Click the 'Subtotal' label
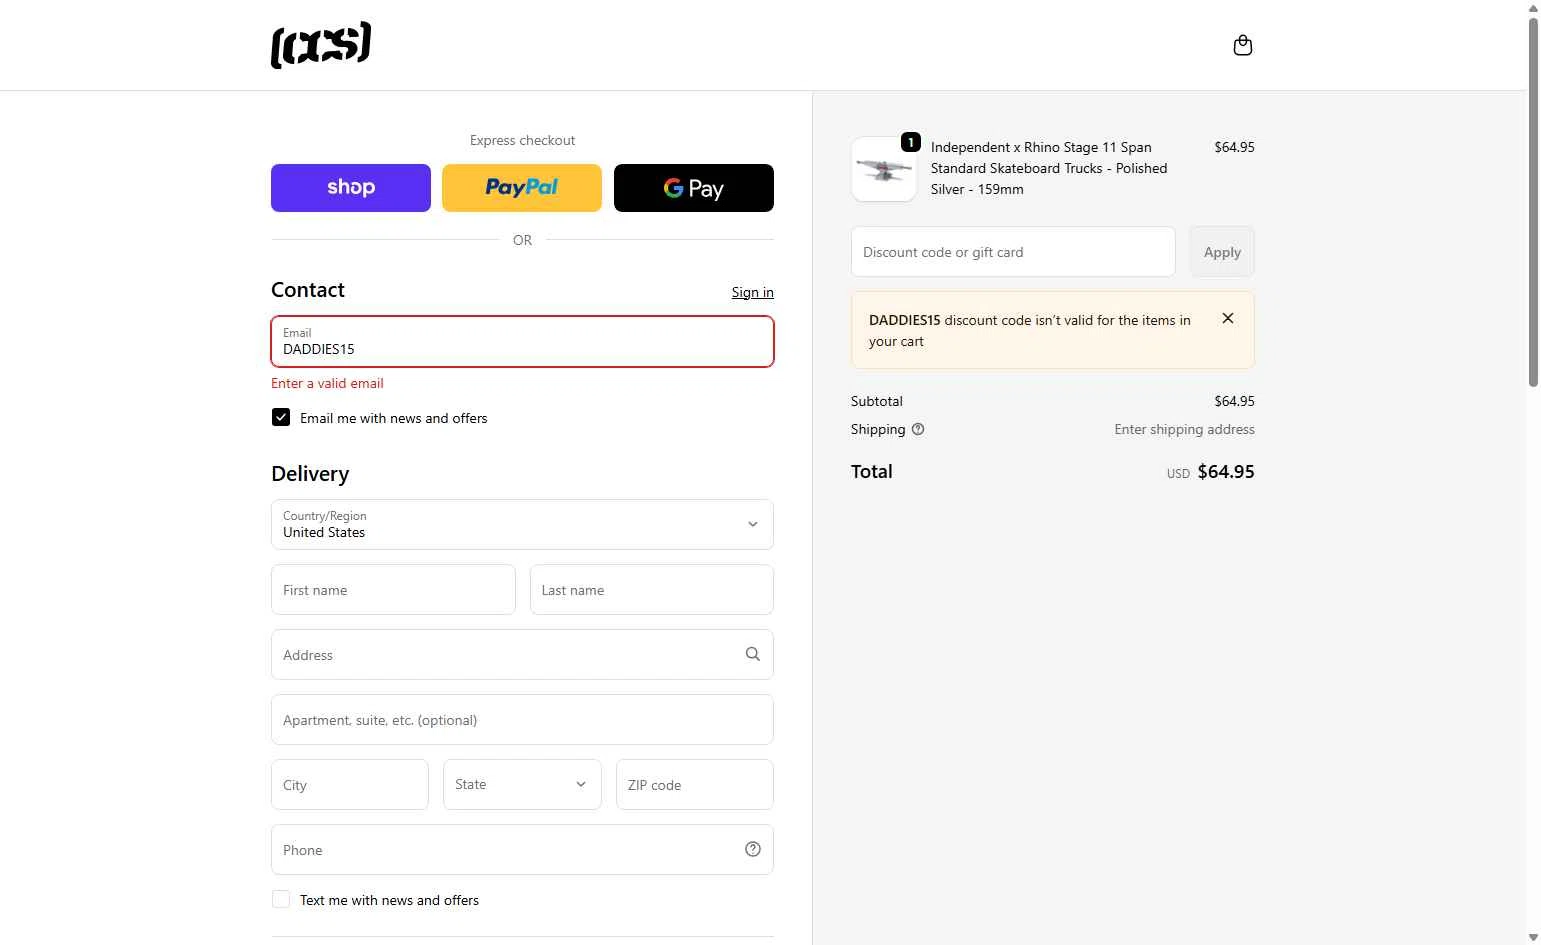The image size is (1541, 945). [x=877, y=401]
